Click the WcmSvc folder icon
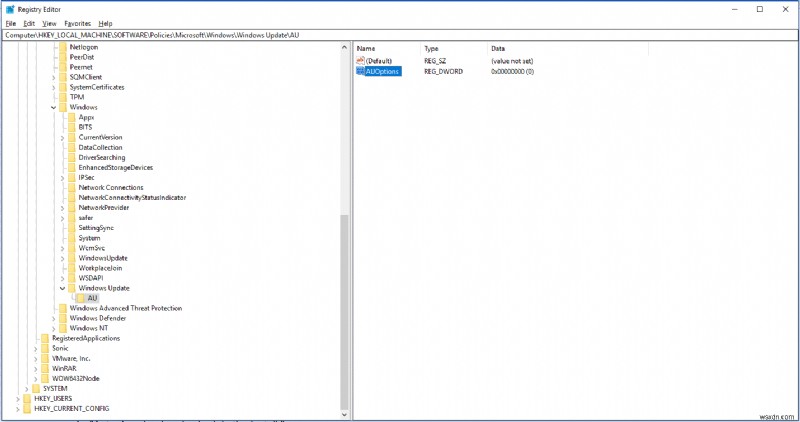This screenshot has height=422, width=800. (72, 248)
